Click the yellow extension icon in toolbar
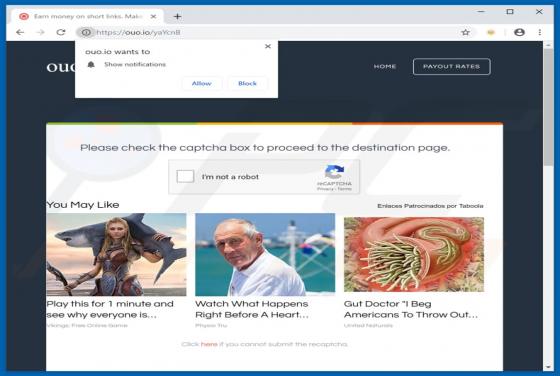 [x=491, y=32]
